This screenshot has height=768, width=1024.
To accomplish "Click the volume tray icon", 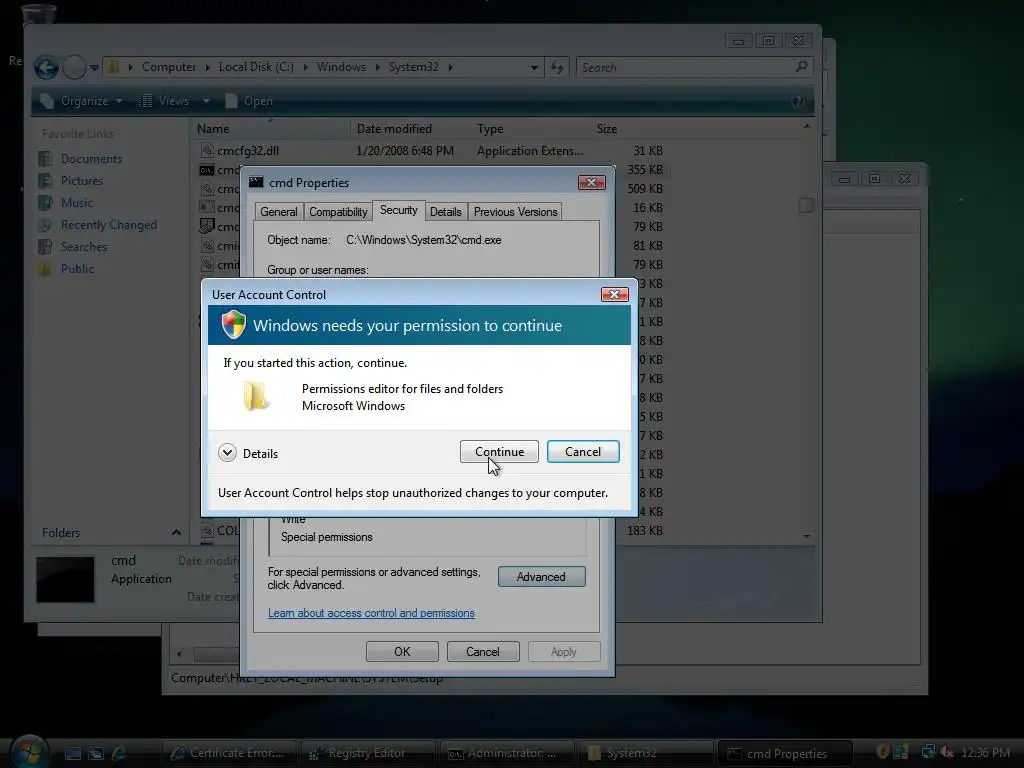I will 947,753.
